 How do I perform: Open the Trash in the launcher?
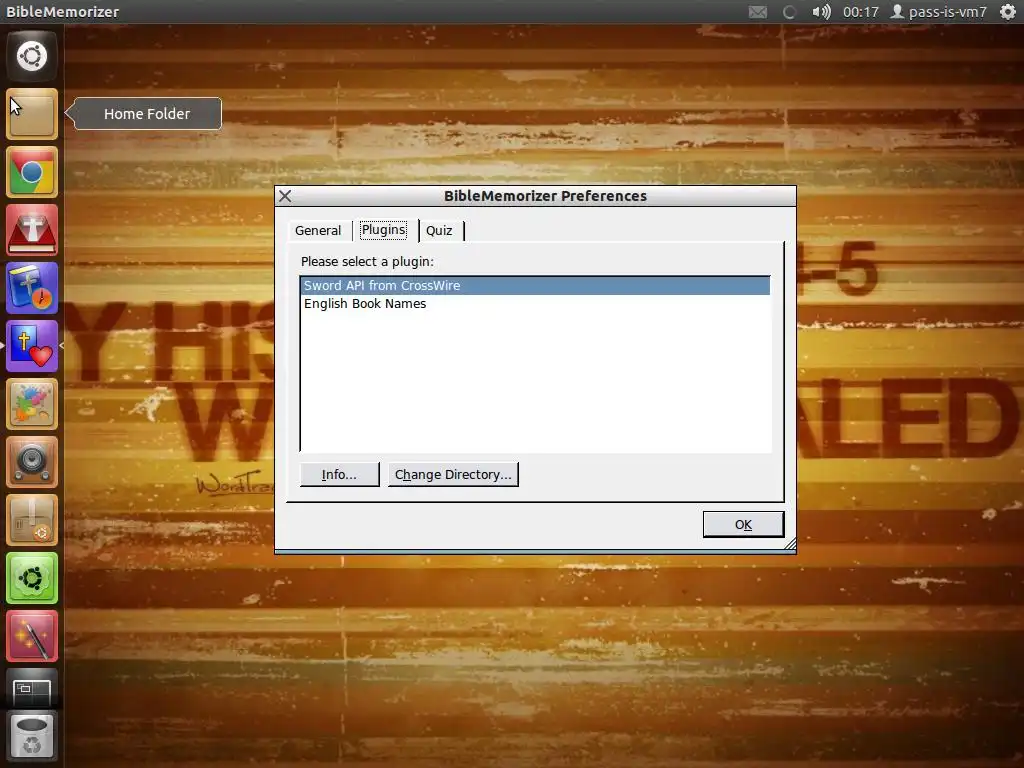(31, 738)
